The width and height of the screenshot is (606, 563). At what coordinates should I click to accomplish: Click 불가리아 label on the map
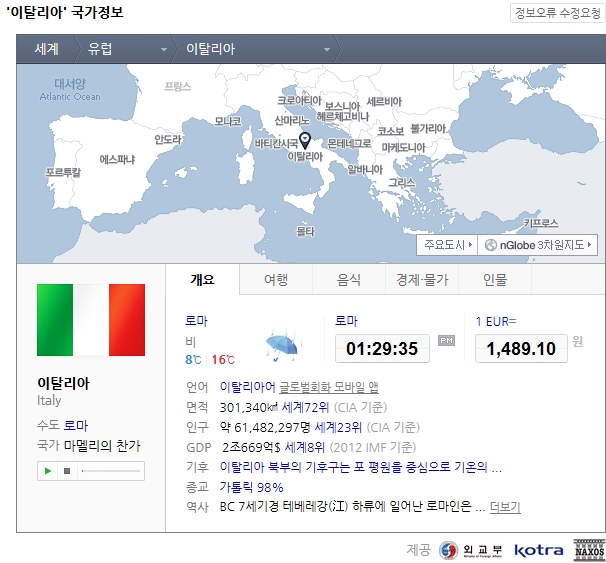428,128
